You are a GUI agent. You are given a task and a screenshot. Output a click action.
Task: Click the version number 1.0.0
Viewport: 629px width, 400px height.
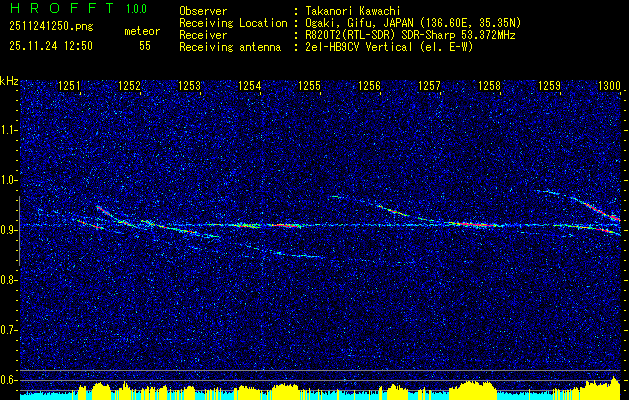136,9
